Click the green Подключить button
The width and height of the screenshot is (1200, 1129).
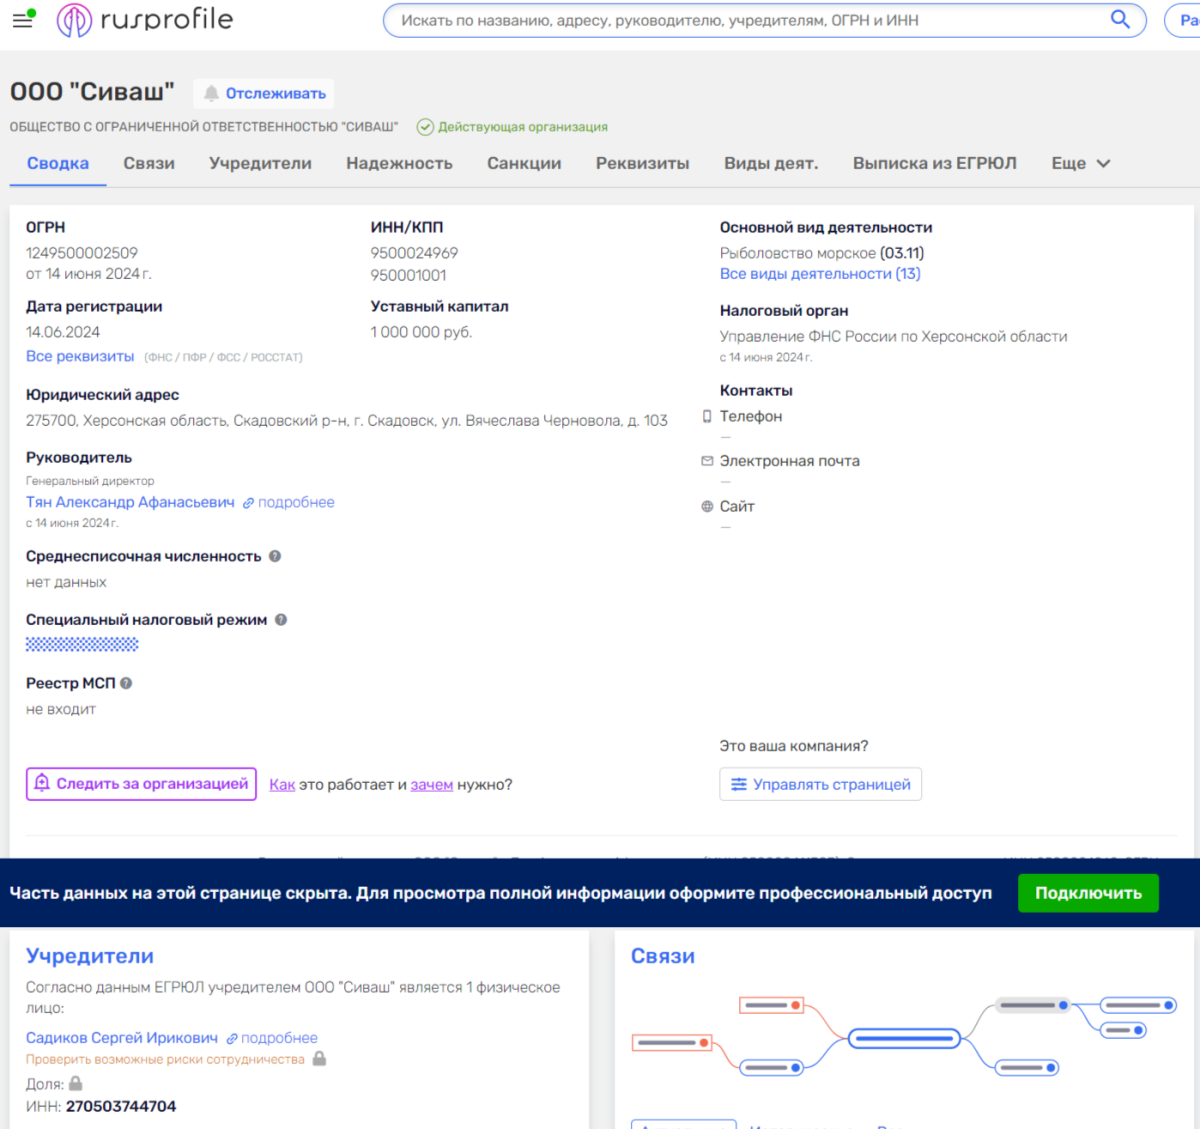[1088, 893]
